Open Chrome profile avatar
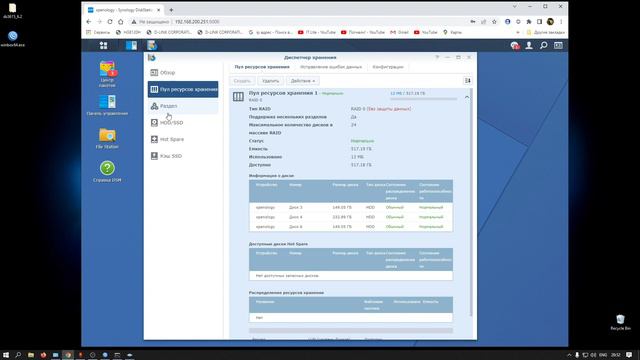Viewport: 640px width, 360px height. point(550,22)
